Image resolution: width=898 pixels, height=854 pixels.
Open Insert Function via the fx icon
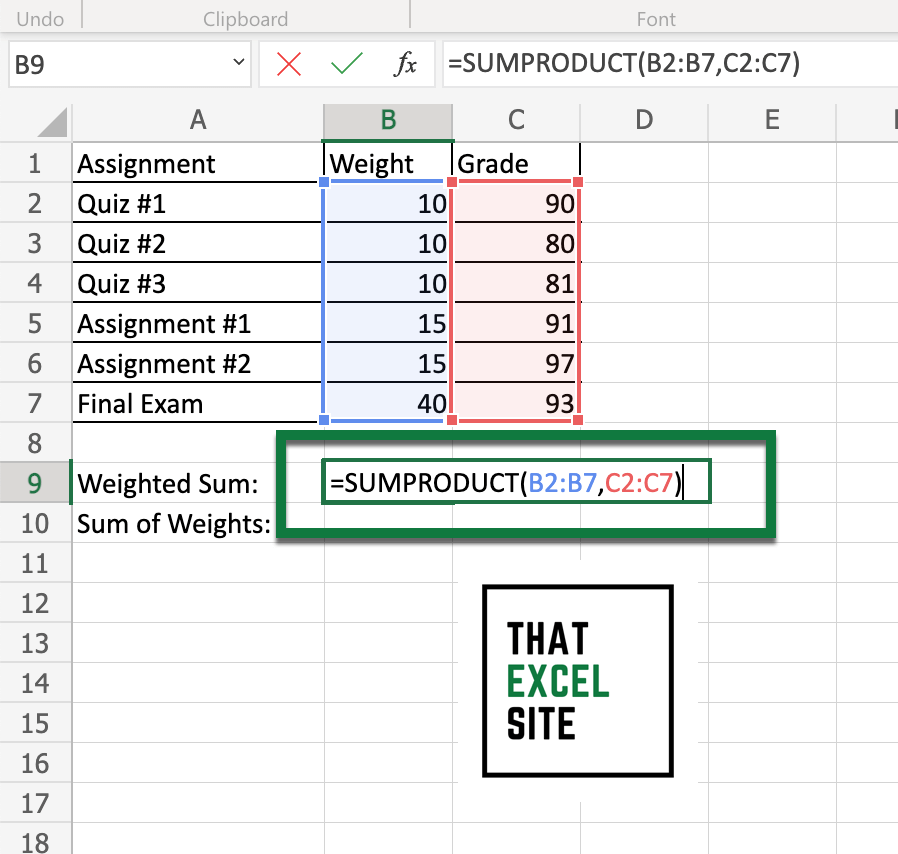(406, 62)
